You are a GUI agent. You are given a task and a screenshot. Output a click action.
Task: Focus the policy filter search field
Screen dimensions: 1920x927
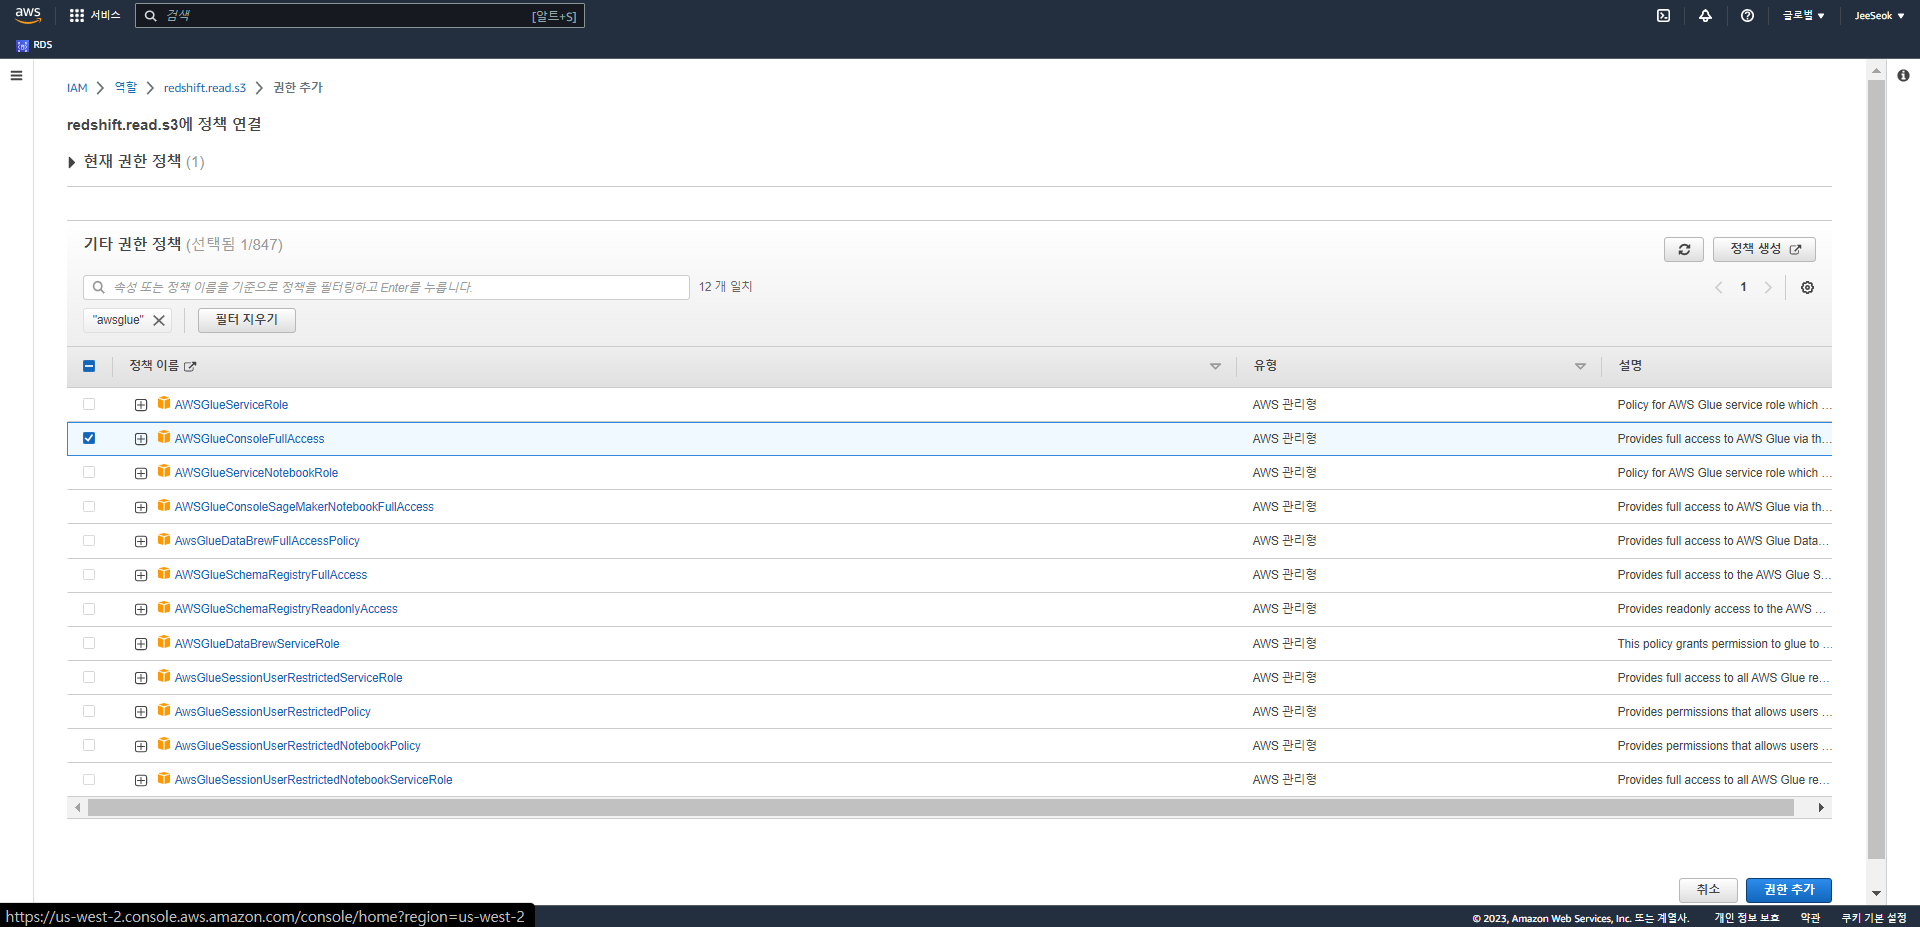coord(386,288)
